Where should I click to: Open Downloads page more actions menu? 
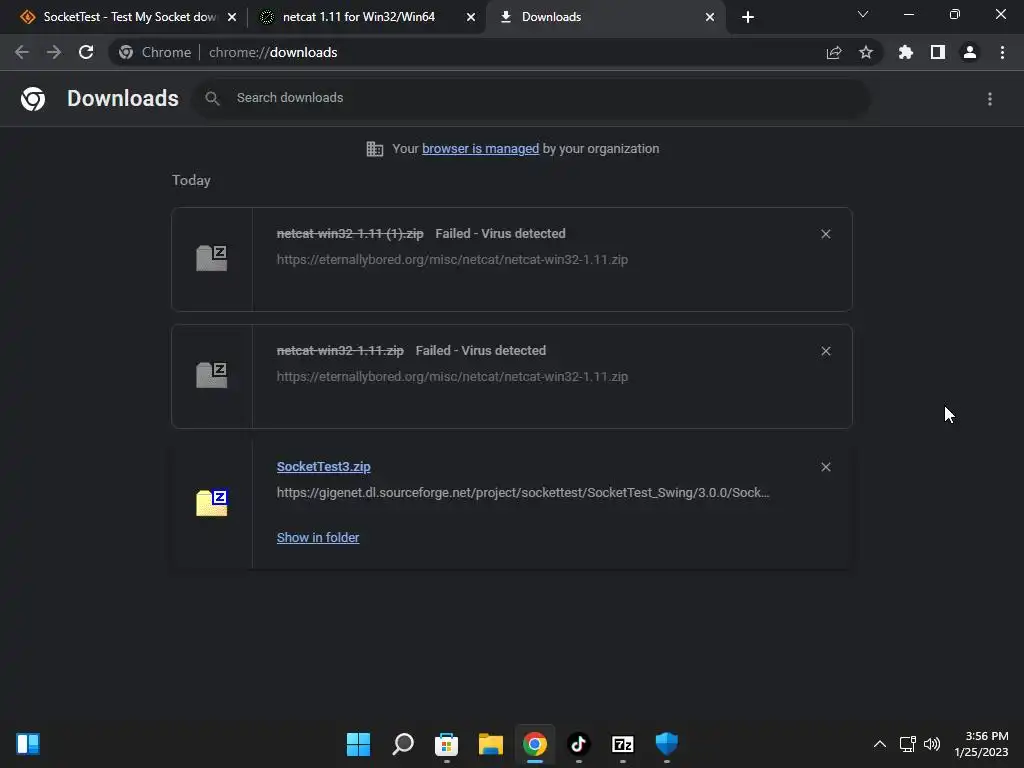click(x=990, y=99)
